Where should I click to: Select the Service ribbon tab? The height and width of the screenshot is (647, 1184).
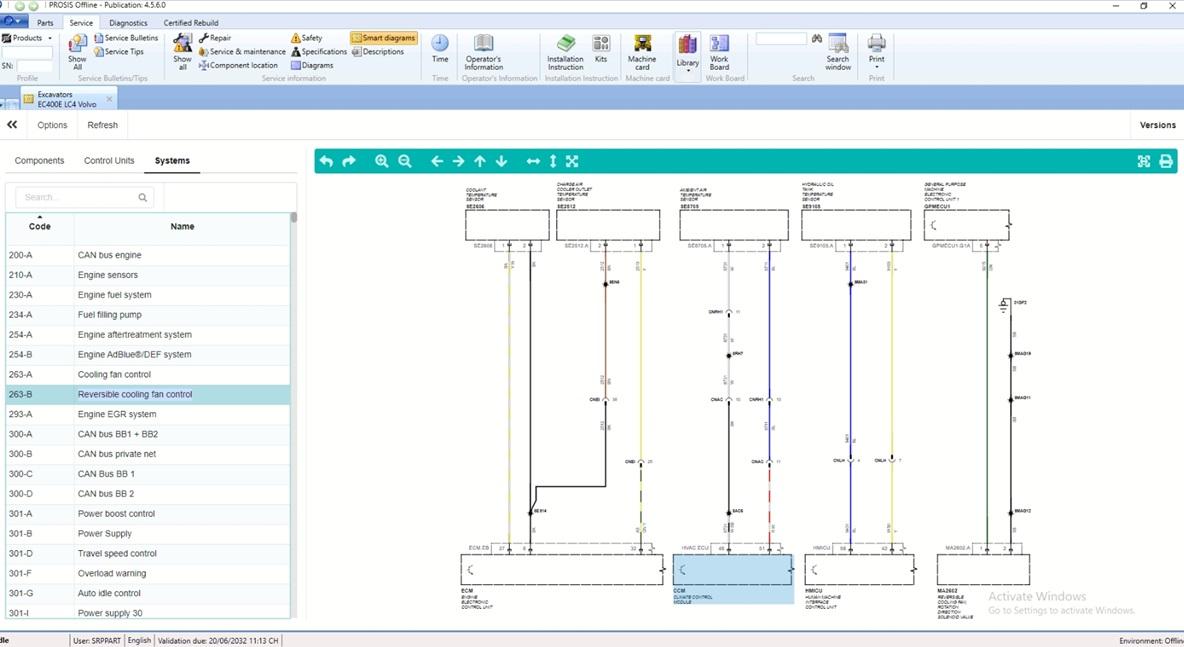click(81, 23)
